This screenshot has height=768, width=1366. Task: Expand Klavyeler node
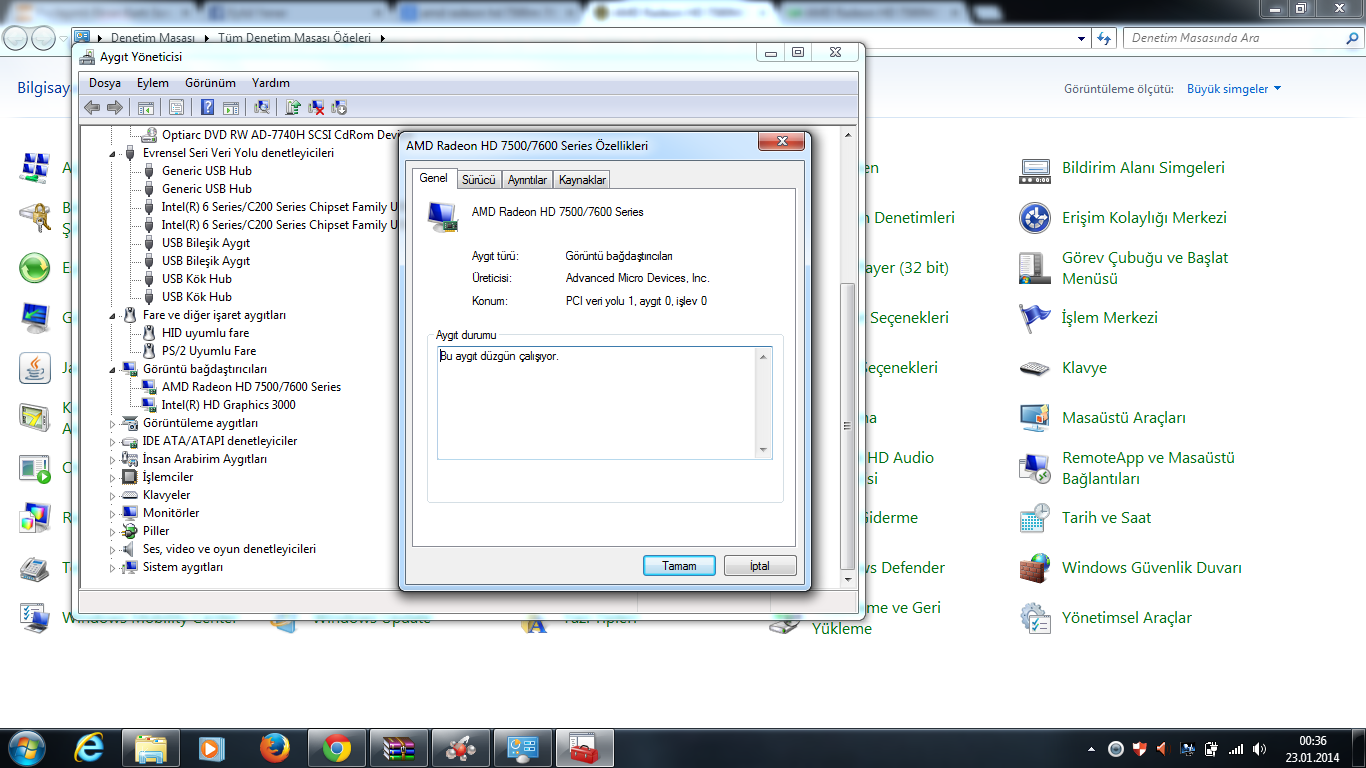(113, 495)
